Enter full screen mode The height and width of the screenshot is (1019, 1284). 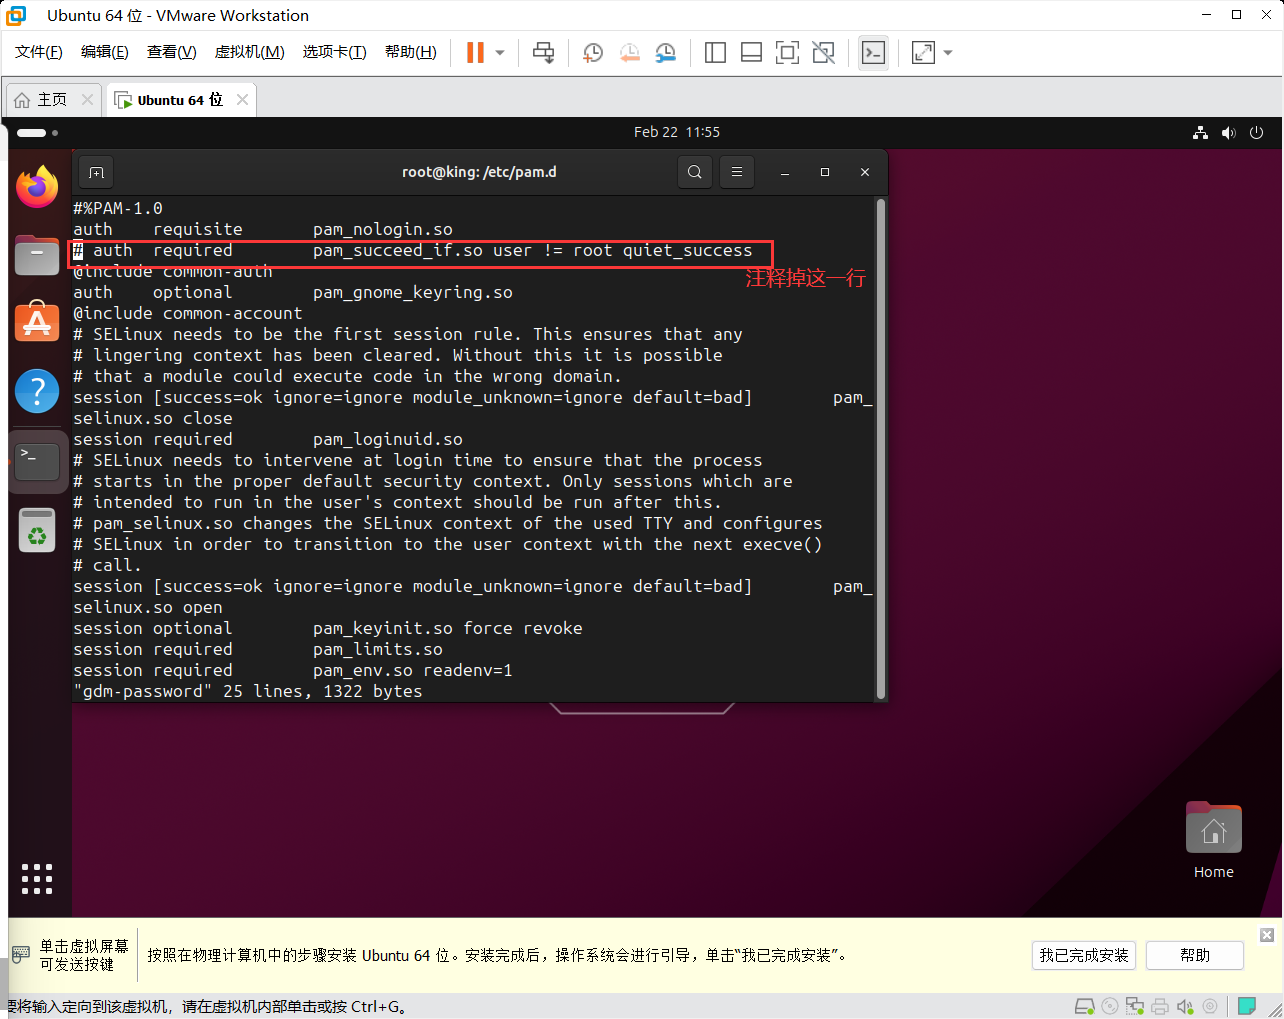[x=787, y=53]
